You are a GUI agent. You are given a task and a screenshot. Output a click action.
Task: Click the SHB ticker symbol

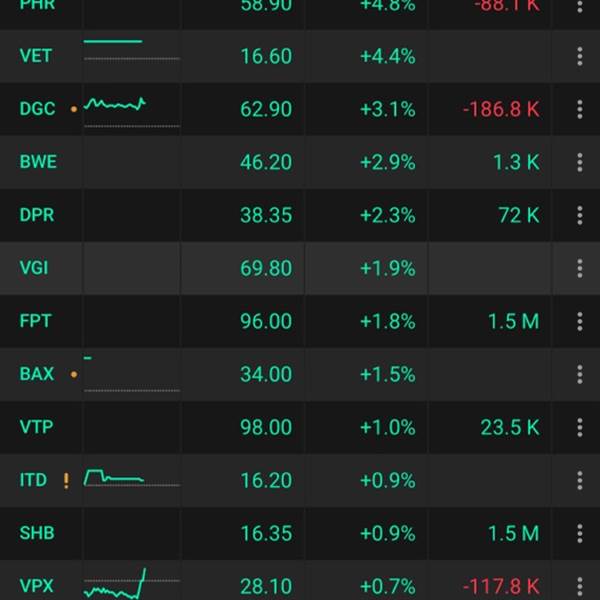[36, 533]
